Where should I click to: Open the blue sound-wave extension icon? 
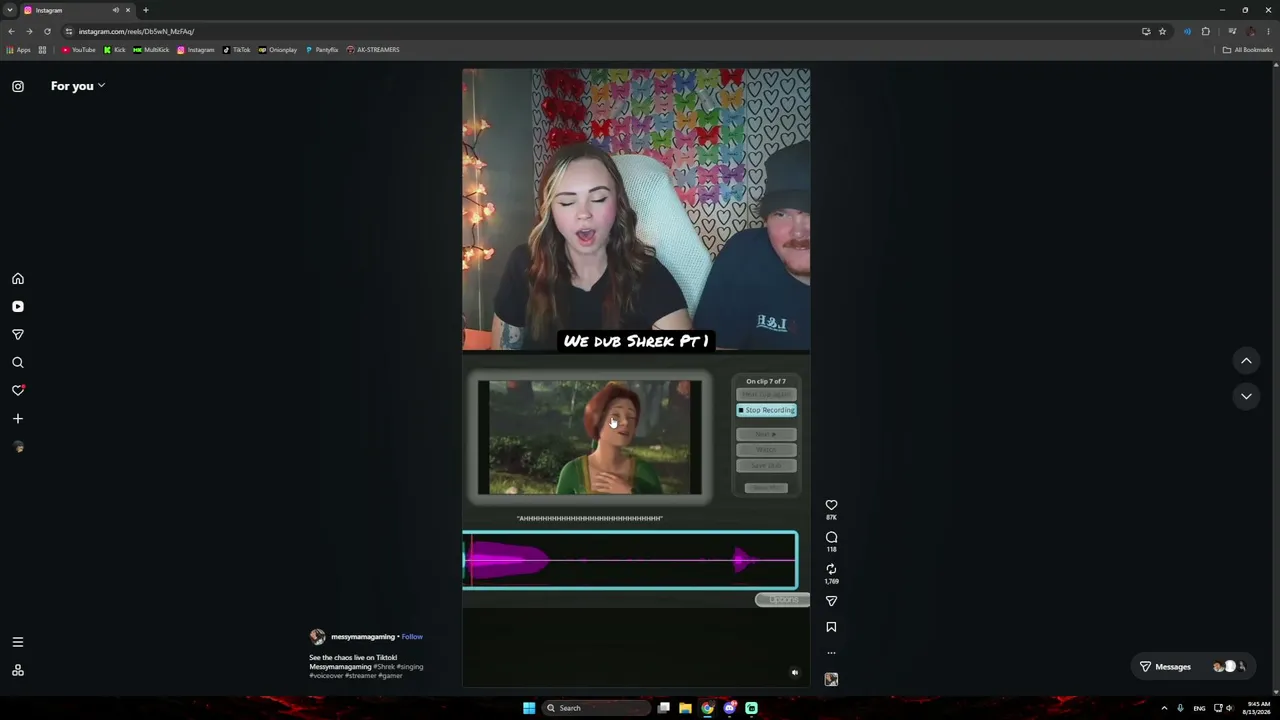tap(1187, 31)
